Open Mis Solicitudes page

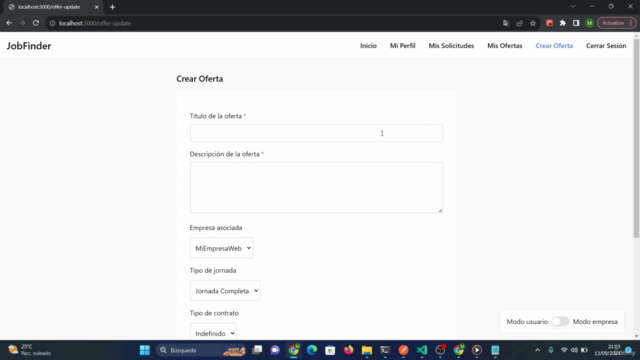(451, 46)
